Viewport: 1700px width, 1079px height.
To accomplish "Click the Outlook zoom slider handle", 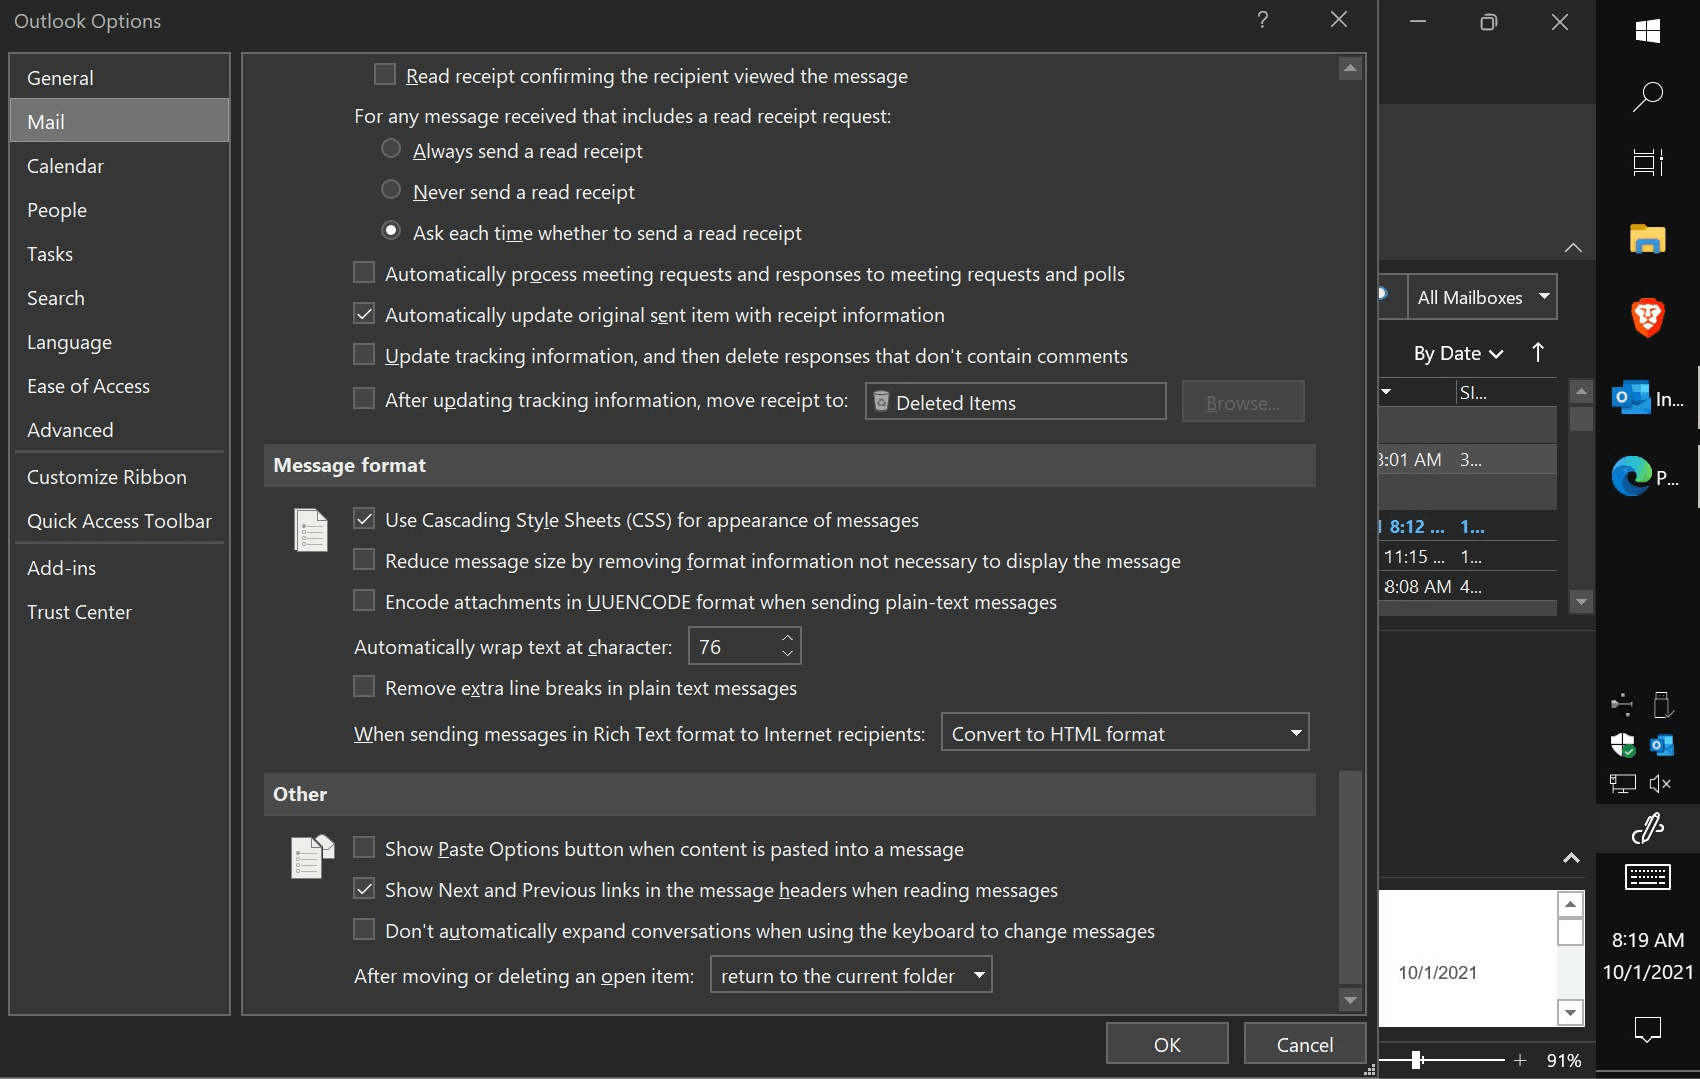I will [1417, 1060].
